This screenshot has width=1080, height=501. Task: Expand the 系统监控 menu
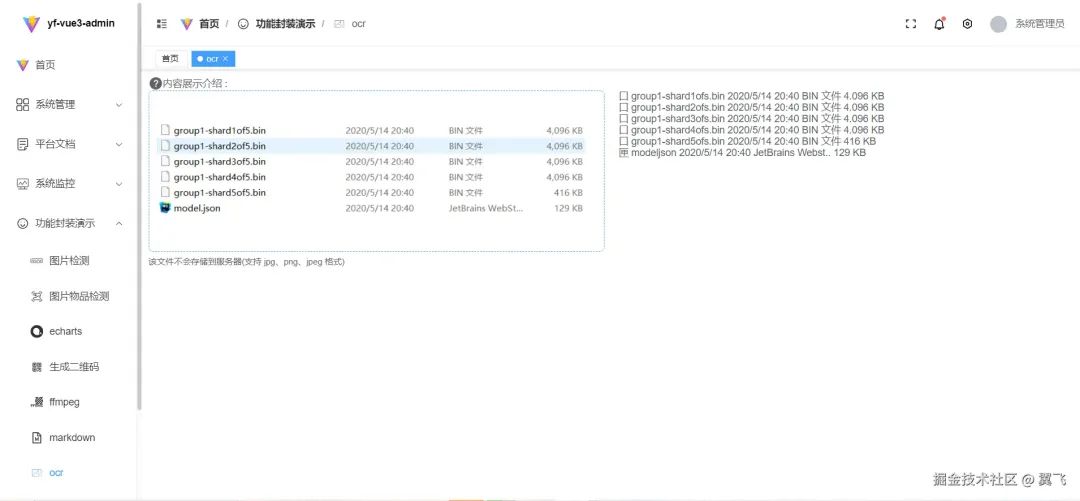(69, 184)
